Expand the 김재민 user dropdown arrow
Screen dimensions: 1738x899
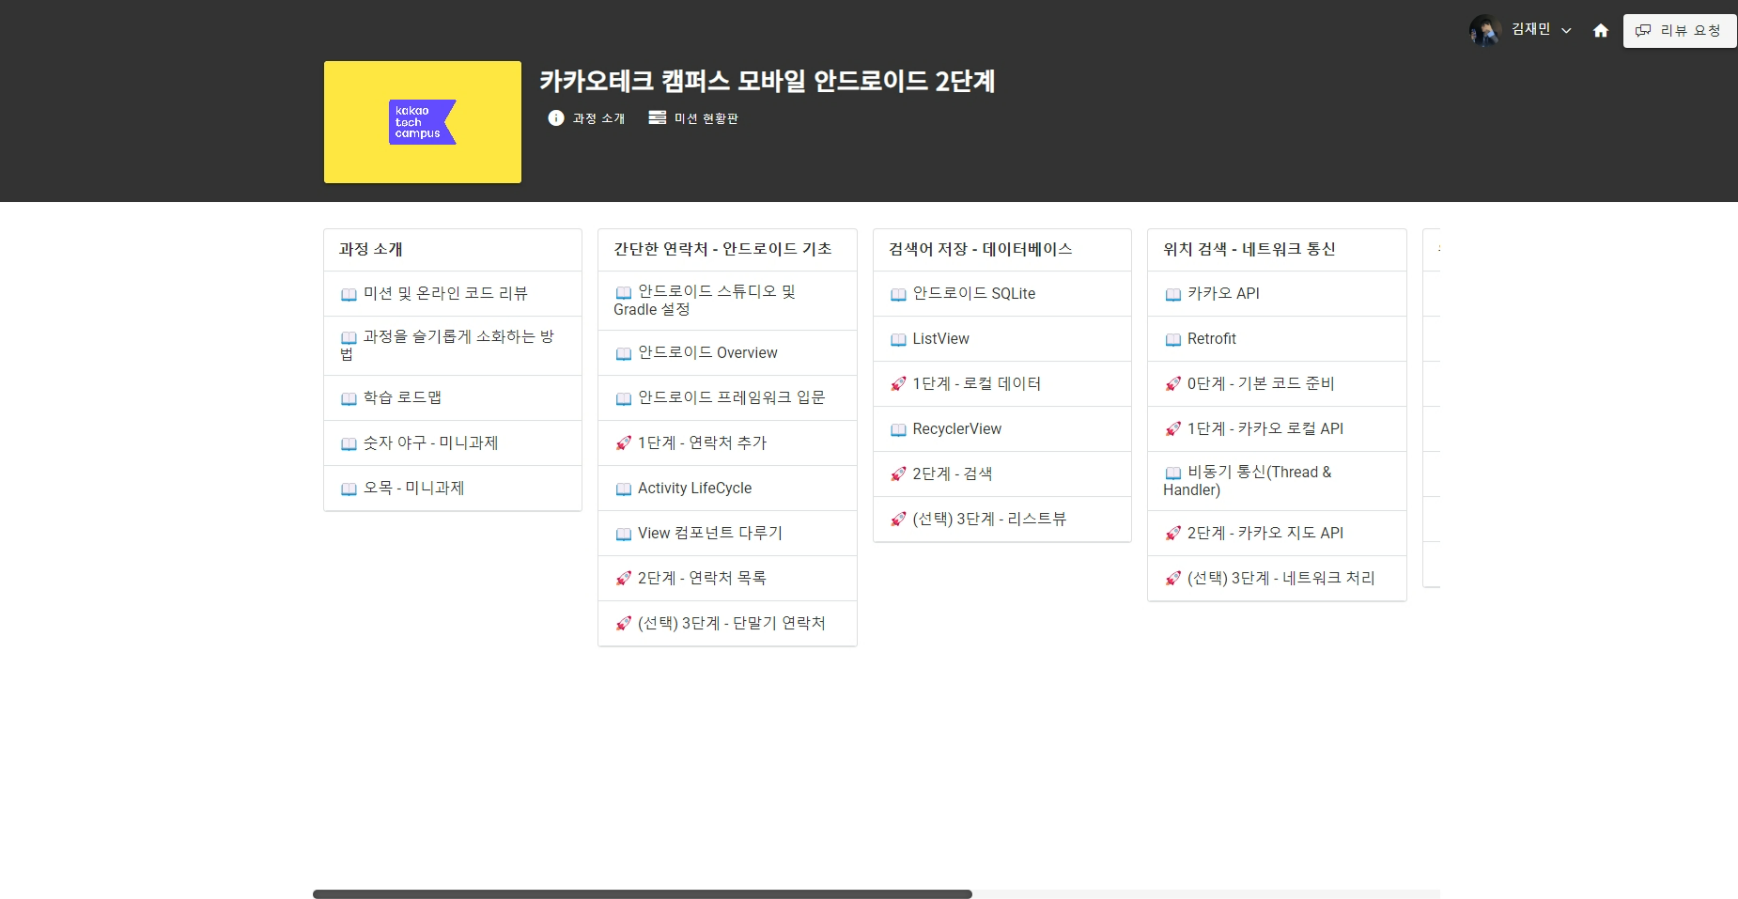coord(1566,31)
